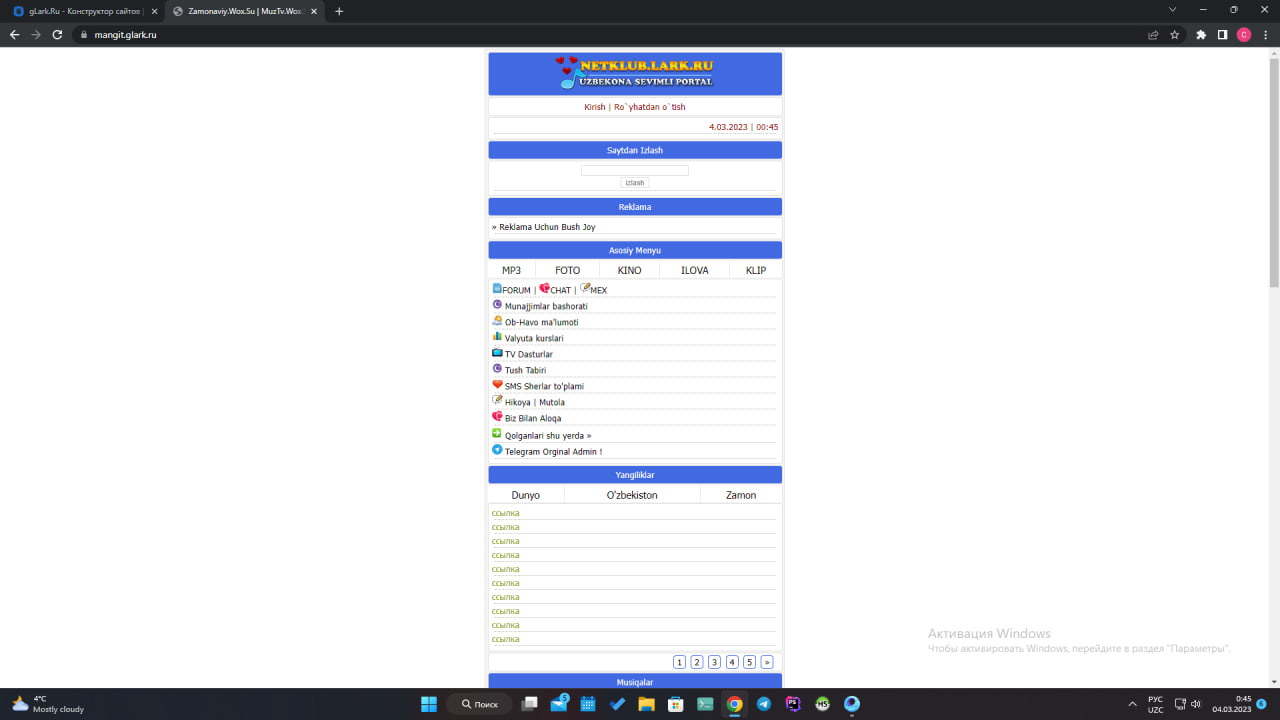Viewport: 1280px width, 720px height.
Task: Open Chrome's three-dot menu
Action: 1265,34
